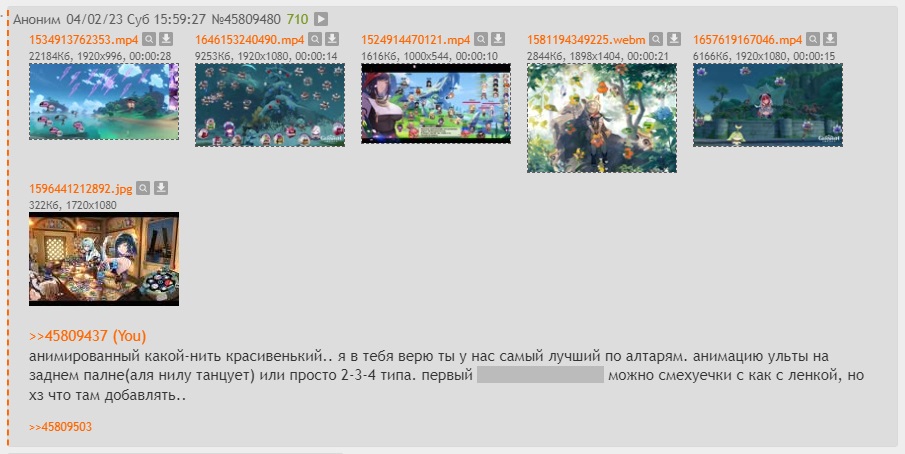The image size is (905, 454).
Task: Click the poster name Аноним
Action: pyautogui.click(x=37, y=19)
